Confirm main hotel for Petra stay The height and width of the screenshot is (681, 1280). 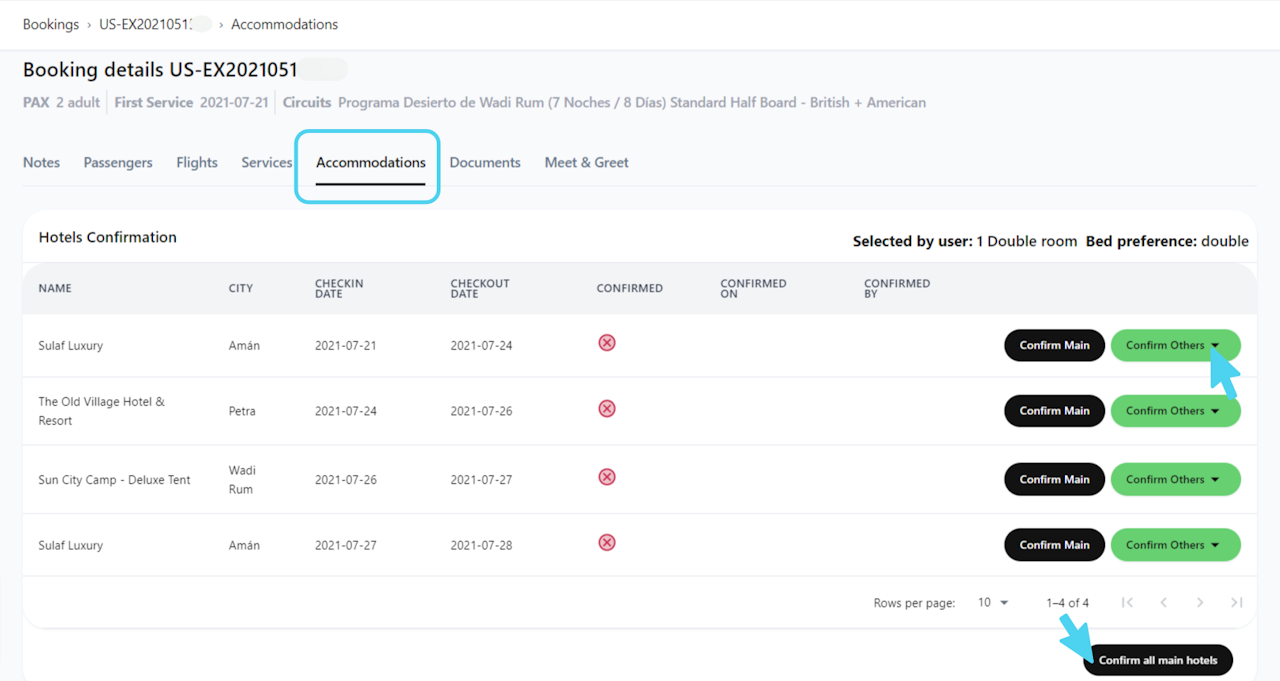(1054, 411)
